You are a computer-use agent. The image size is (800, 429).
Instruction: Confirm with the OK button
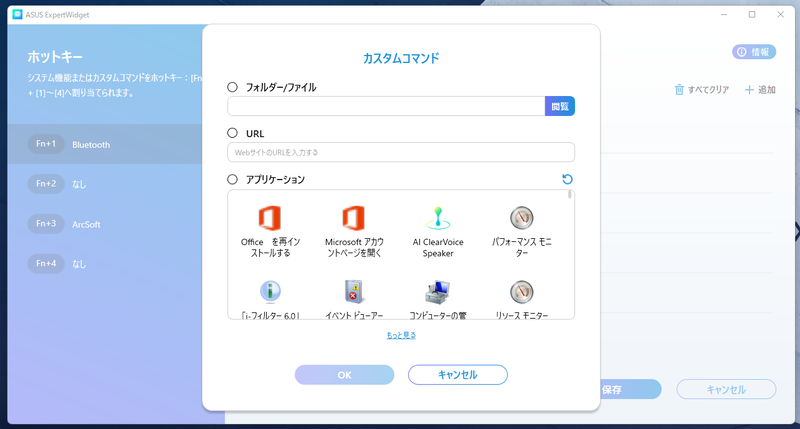344,375
